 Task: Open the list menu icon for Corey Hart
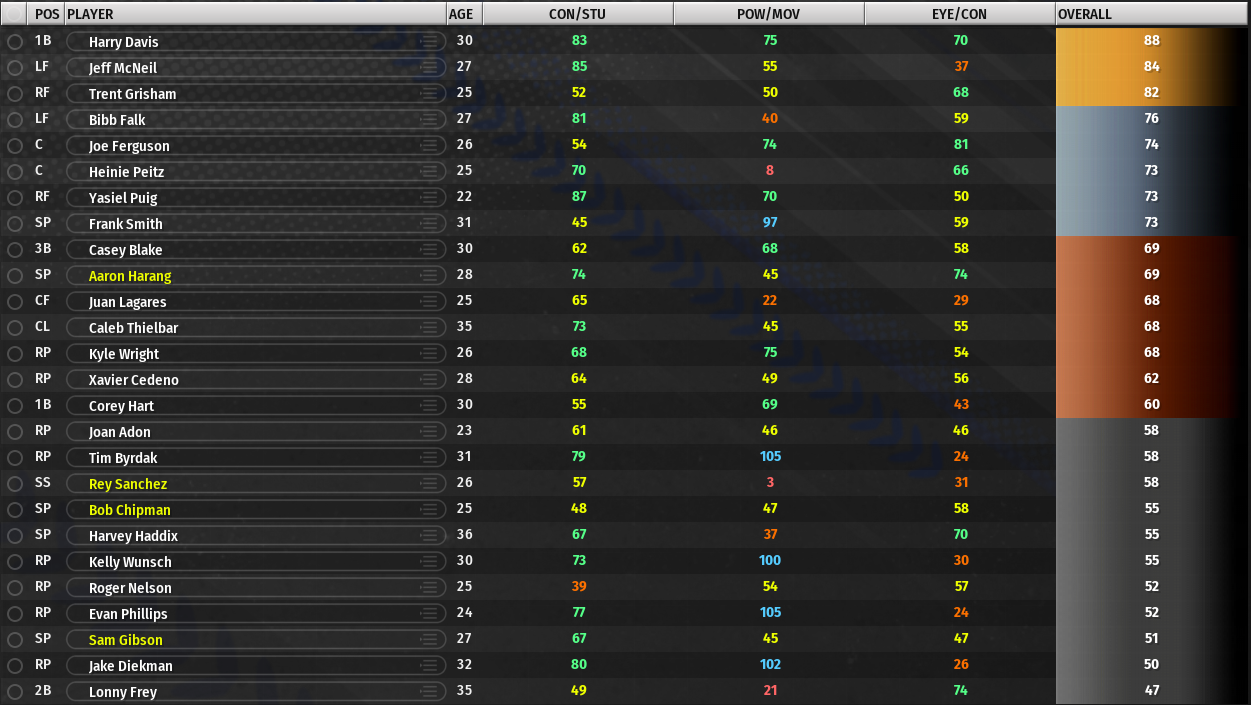(x=430, y=405)
